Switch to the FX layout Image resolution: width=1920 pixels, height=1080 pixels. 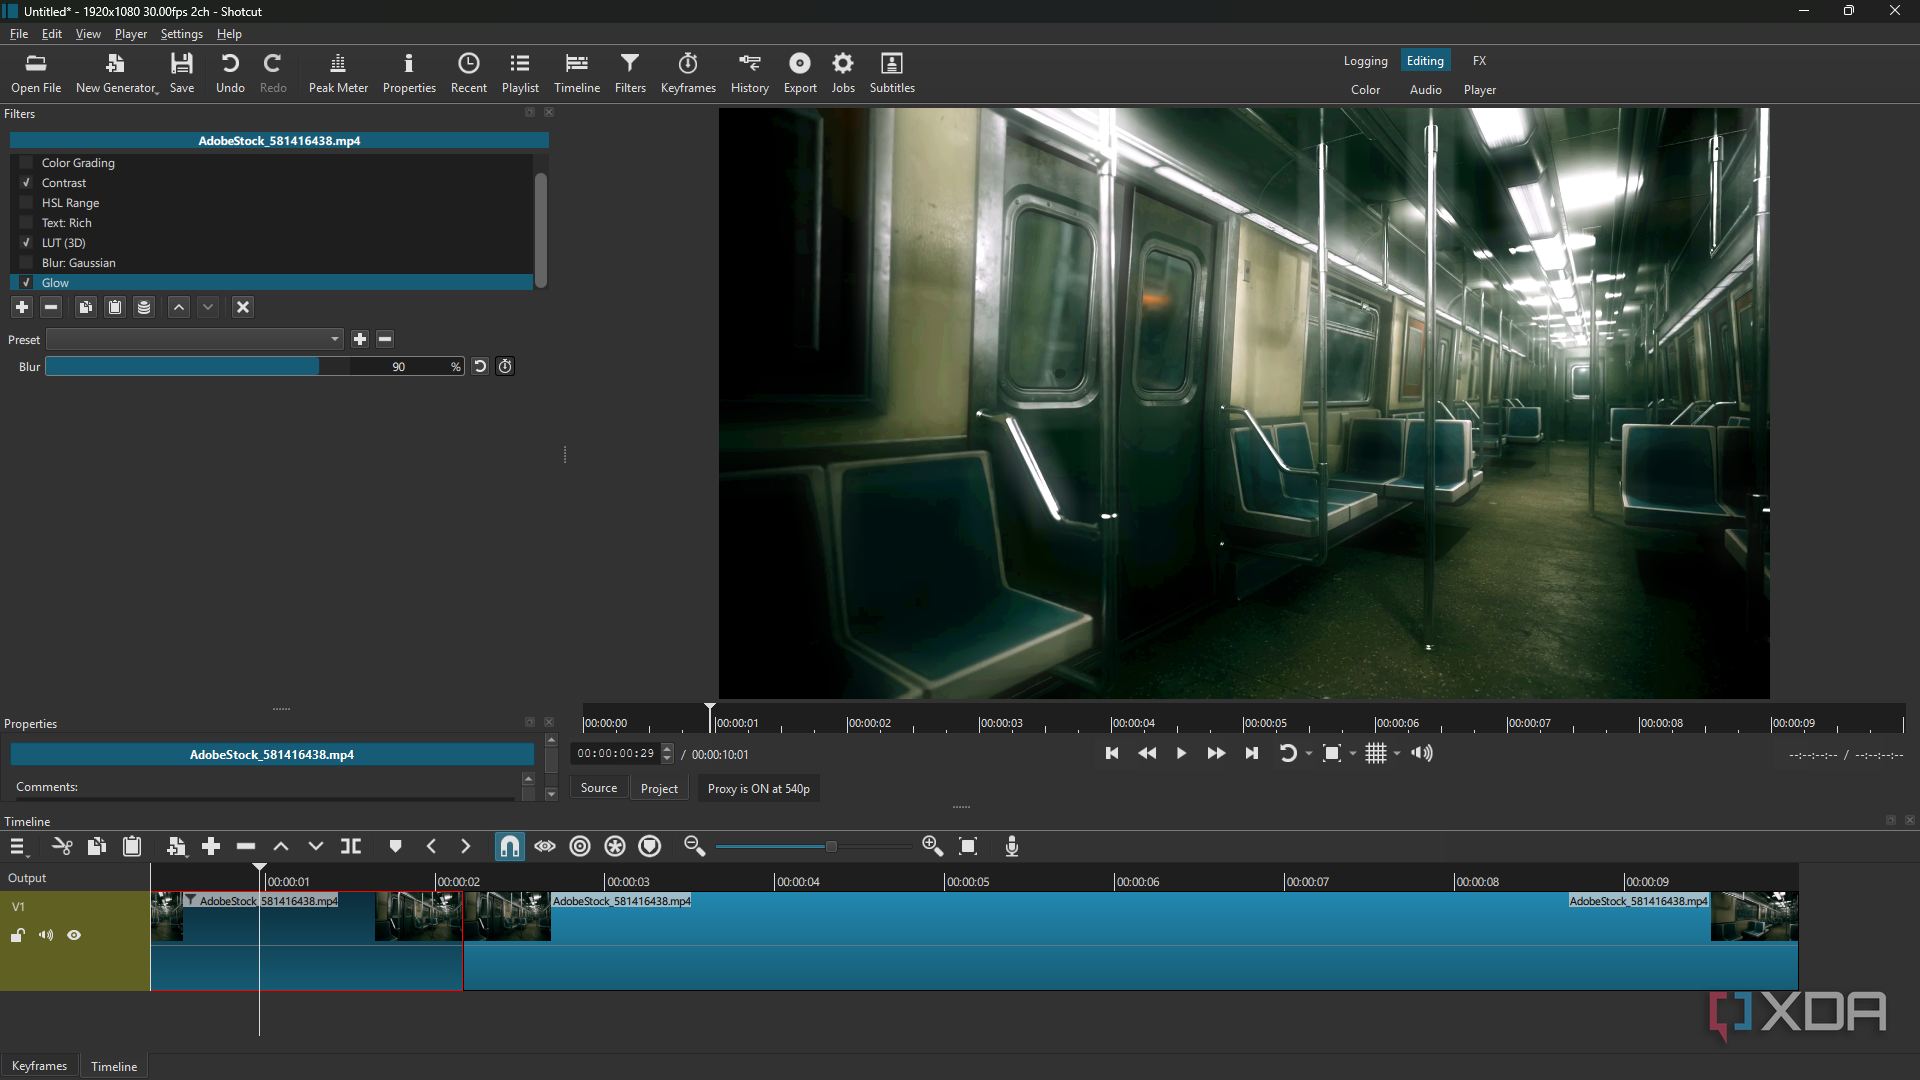coord(1479,61)
